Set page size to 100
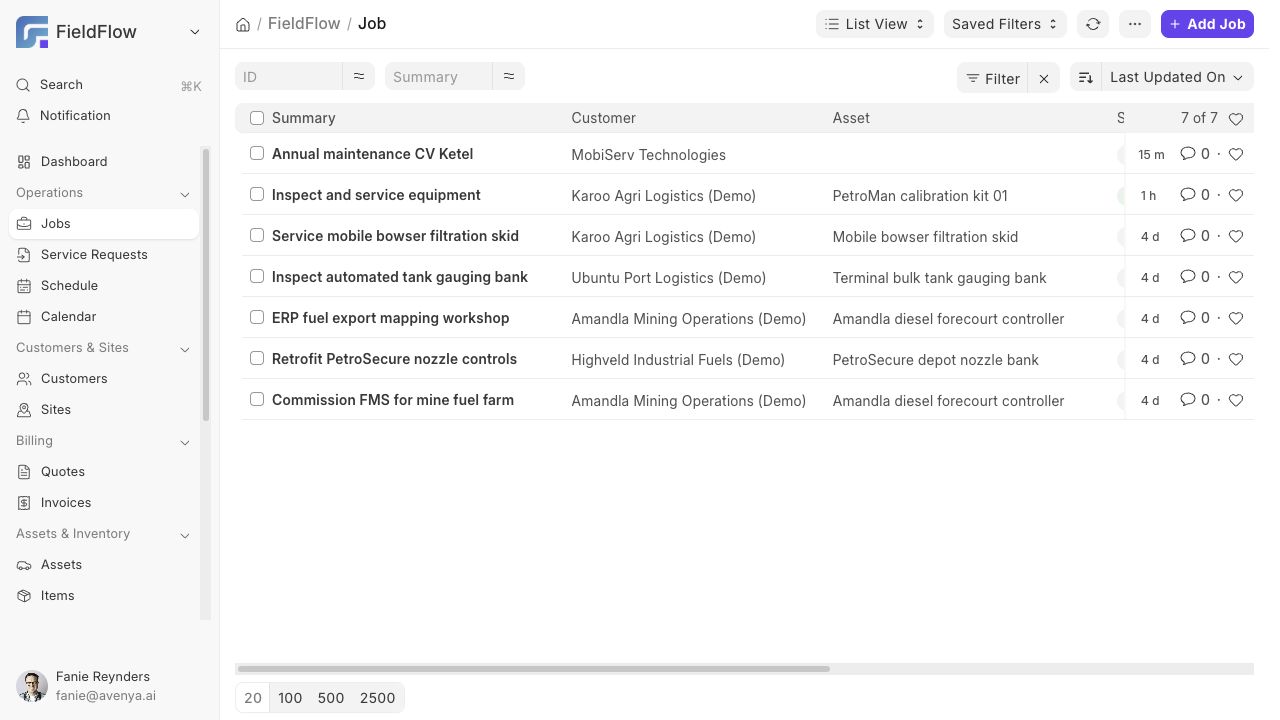Image resolution: width=1280 pixels, height=720 pixels. (290, 698)
